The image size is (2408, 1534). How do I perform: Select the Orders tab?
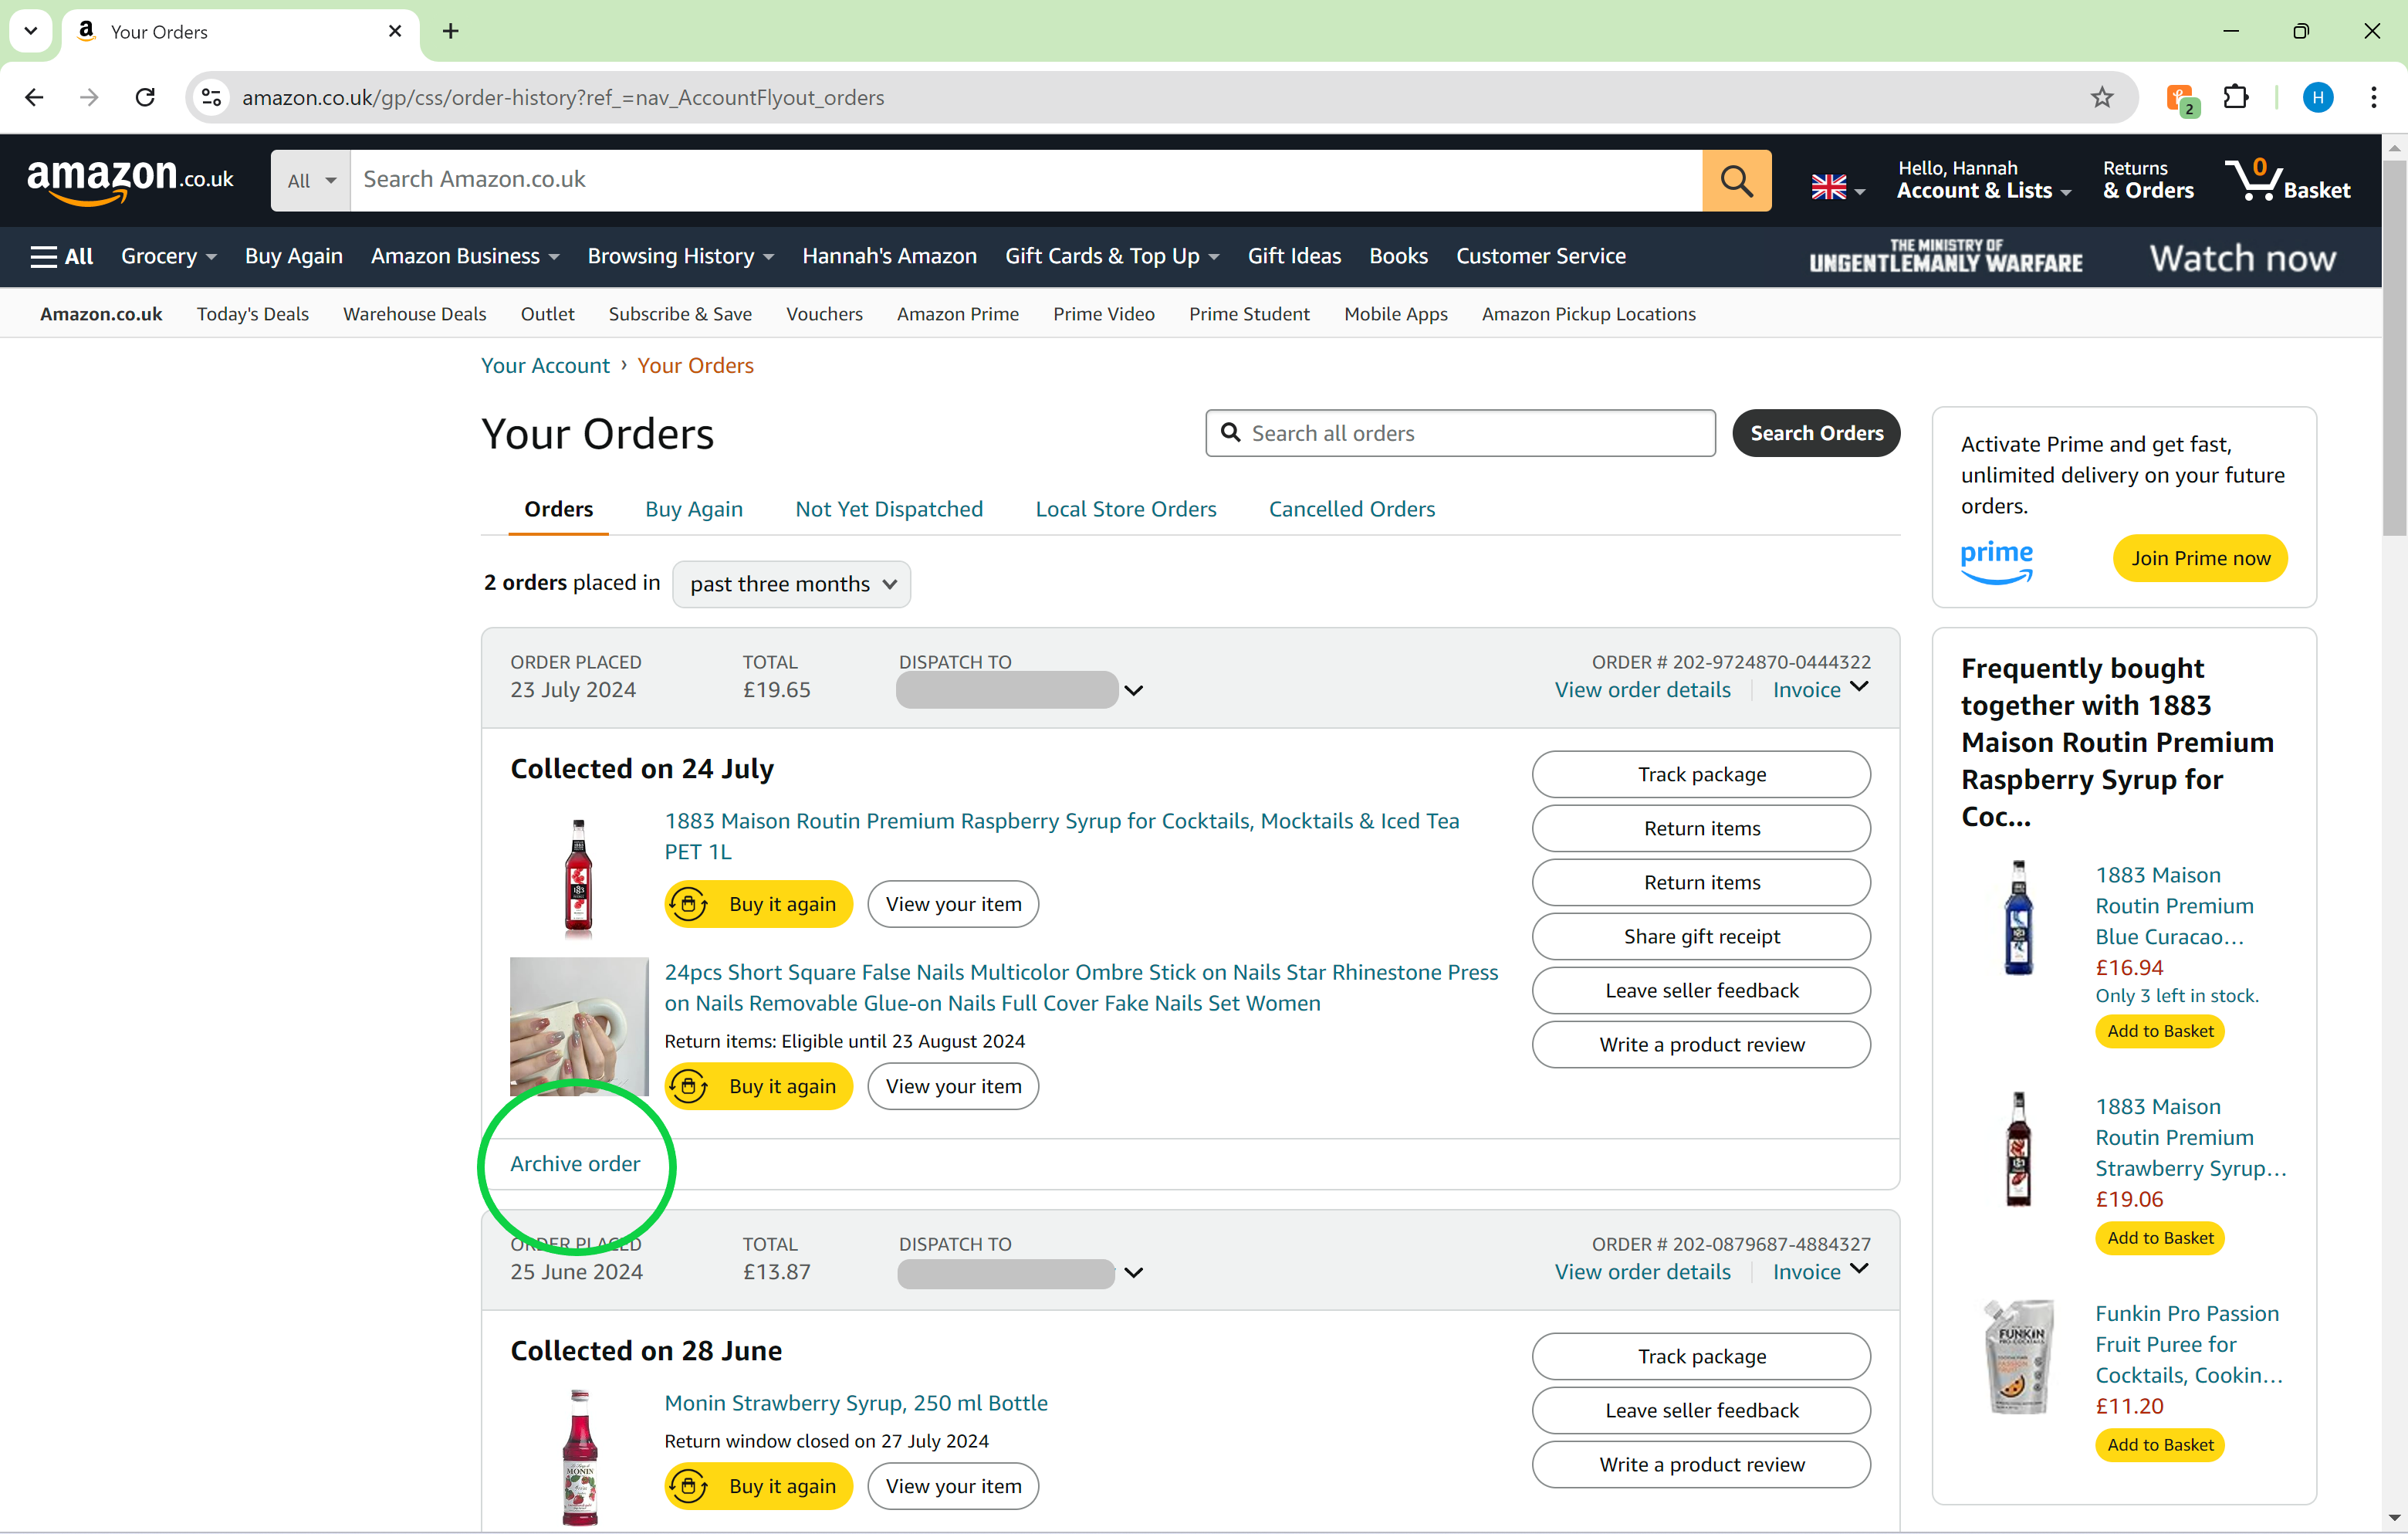click(x=558, y=509)
